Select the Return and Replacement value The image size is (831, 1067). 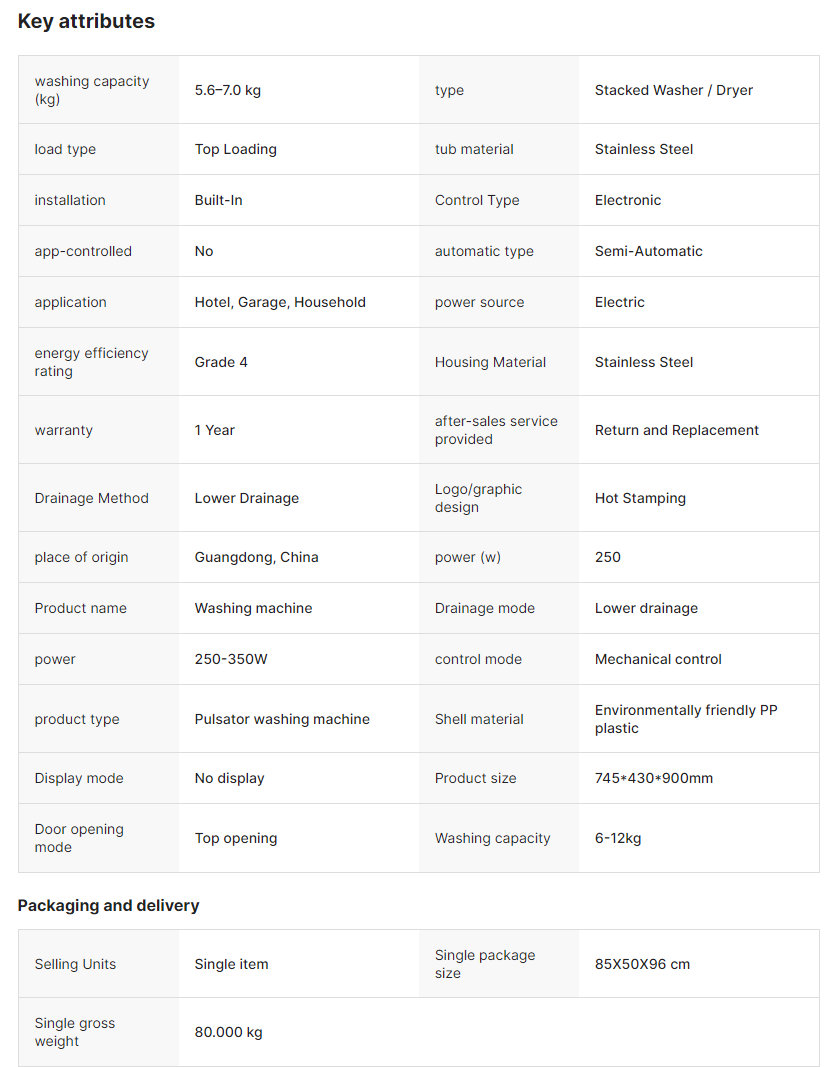676,430
